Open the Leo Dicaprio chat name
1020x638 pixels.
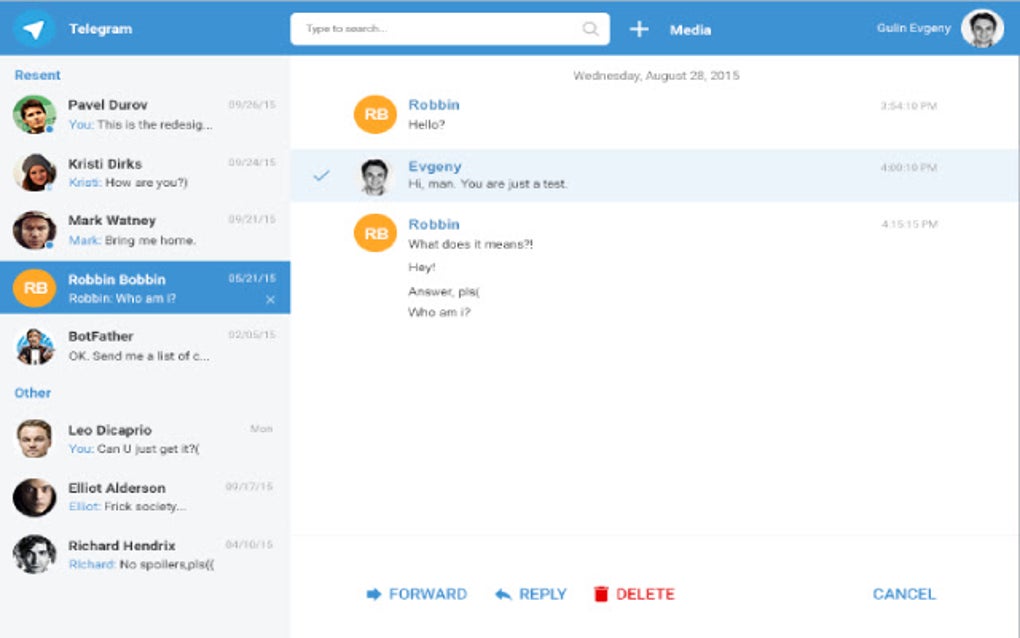click(110, 430)
